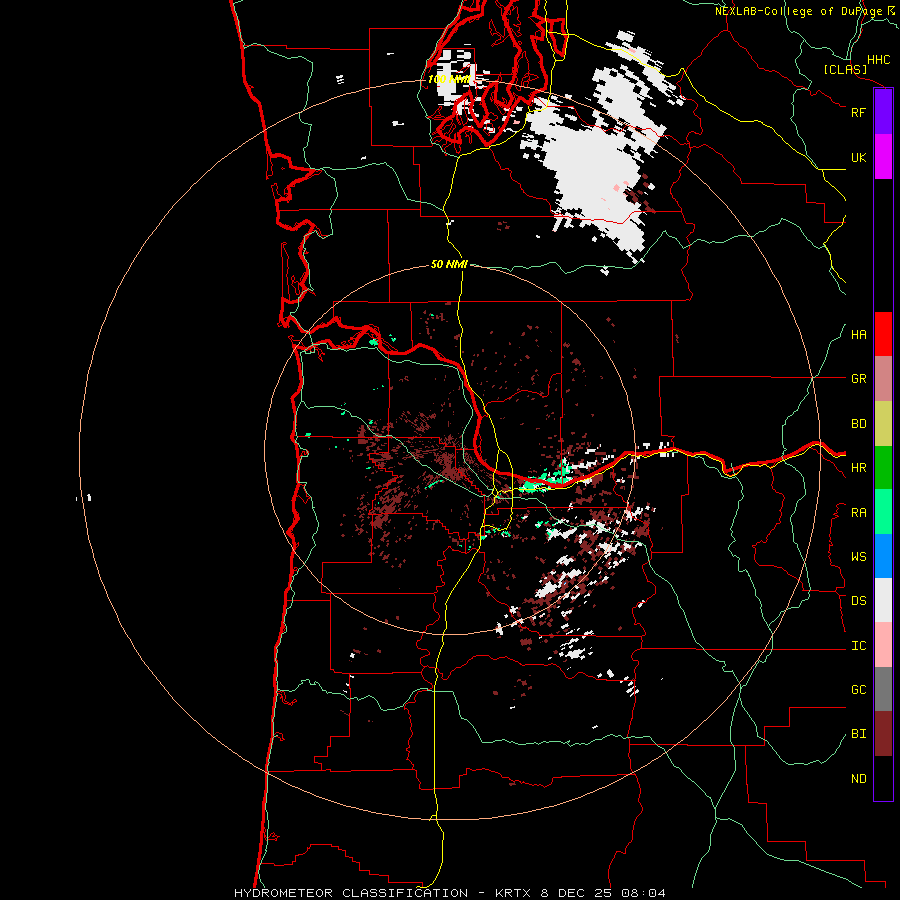Click the KRTX station identifier

point(514,893)
